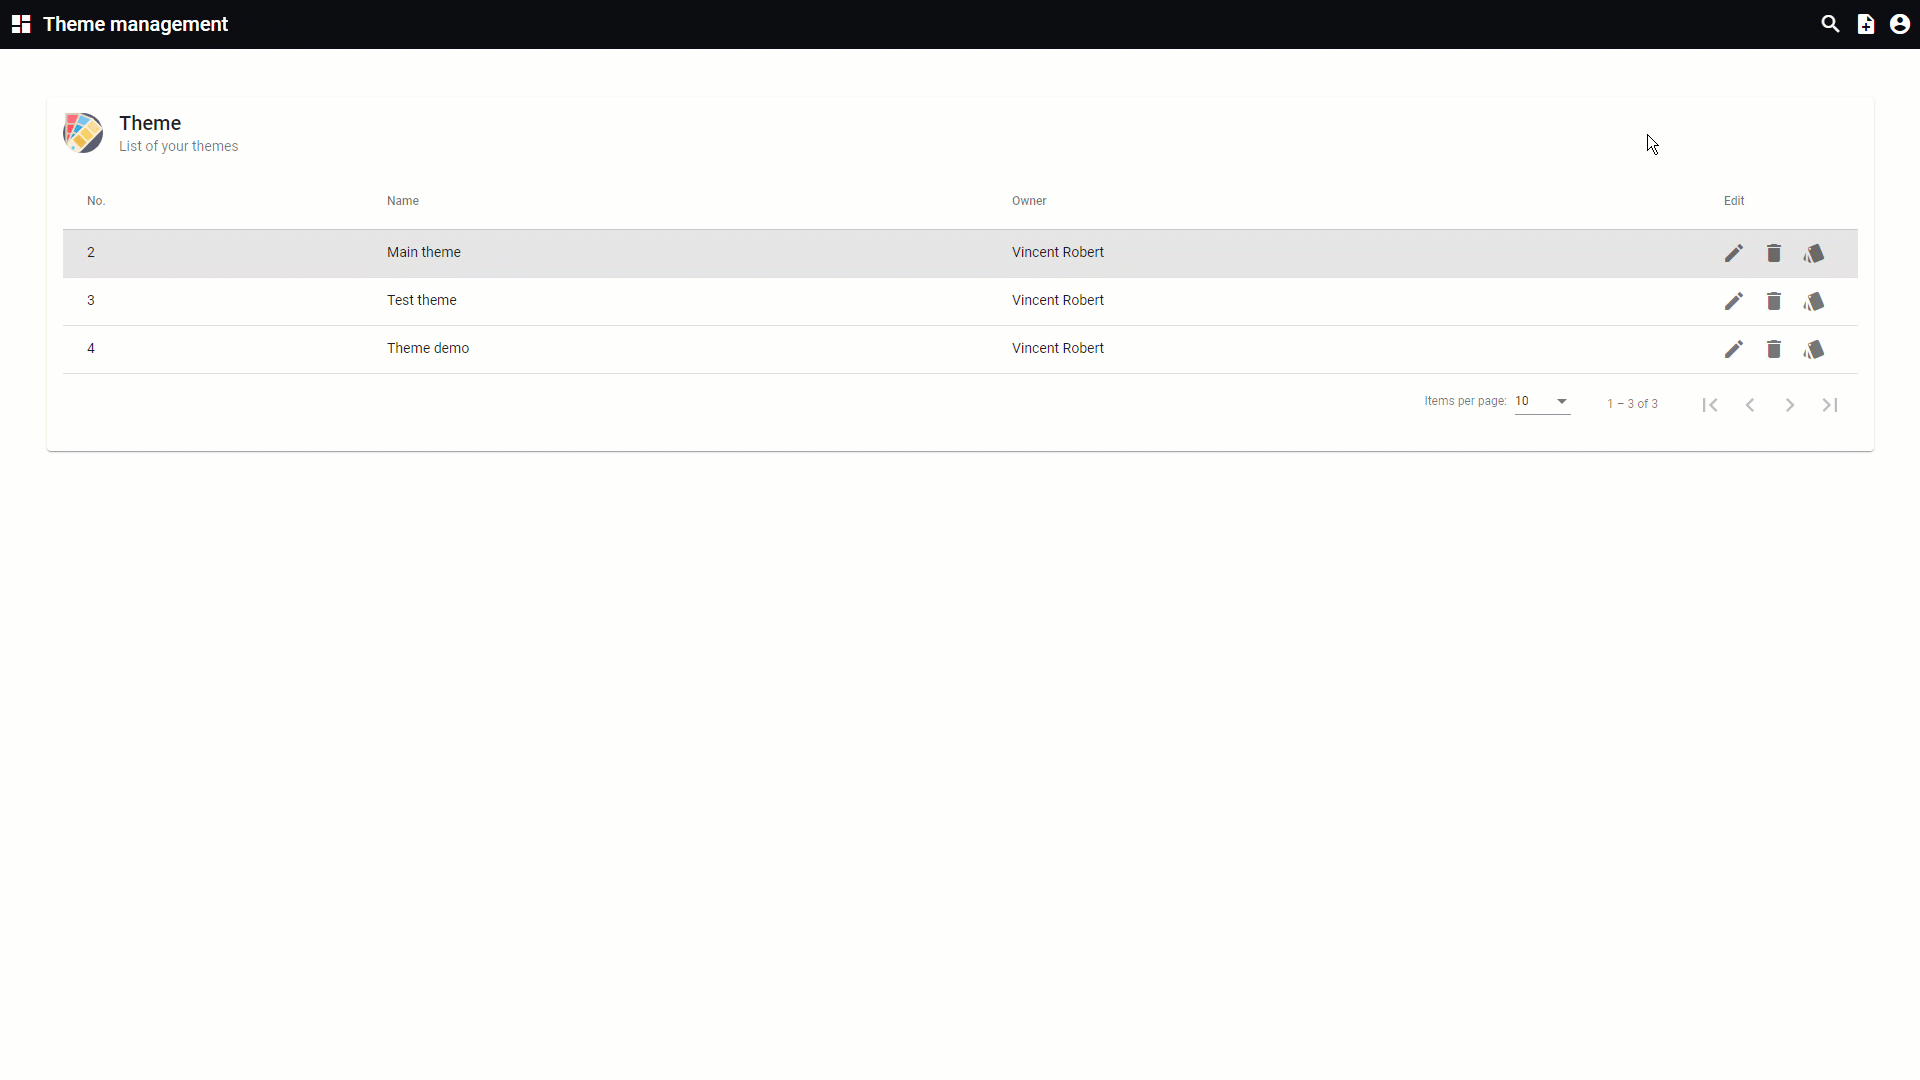
Task: Edit the Test theme with pencil
Action: click(x=1734, y=301)
